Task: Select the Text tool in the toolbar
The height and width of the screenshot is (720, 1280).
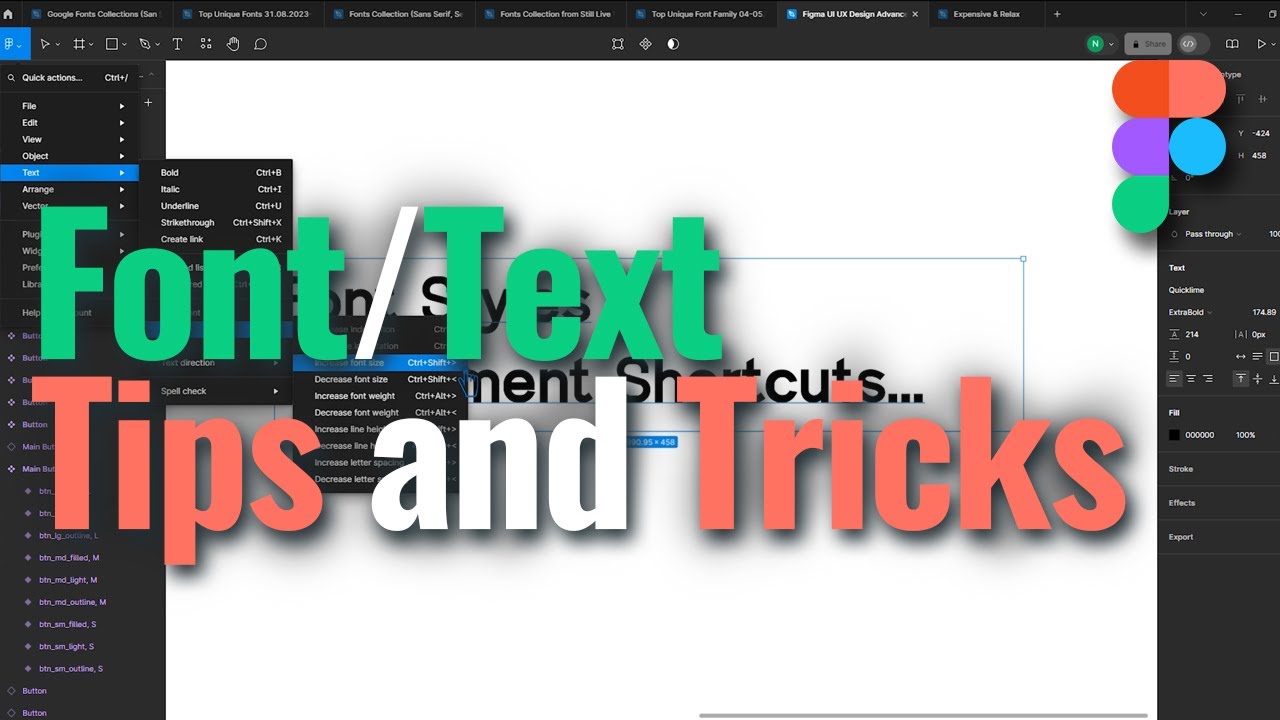Action: click(177, 43)
